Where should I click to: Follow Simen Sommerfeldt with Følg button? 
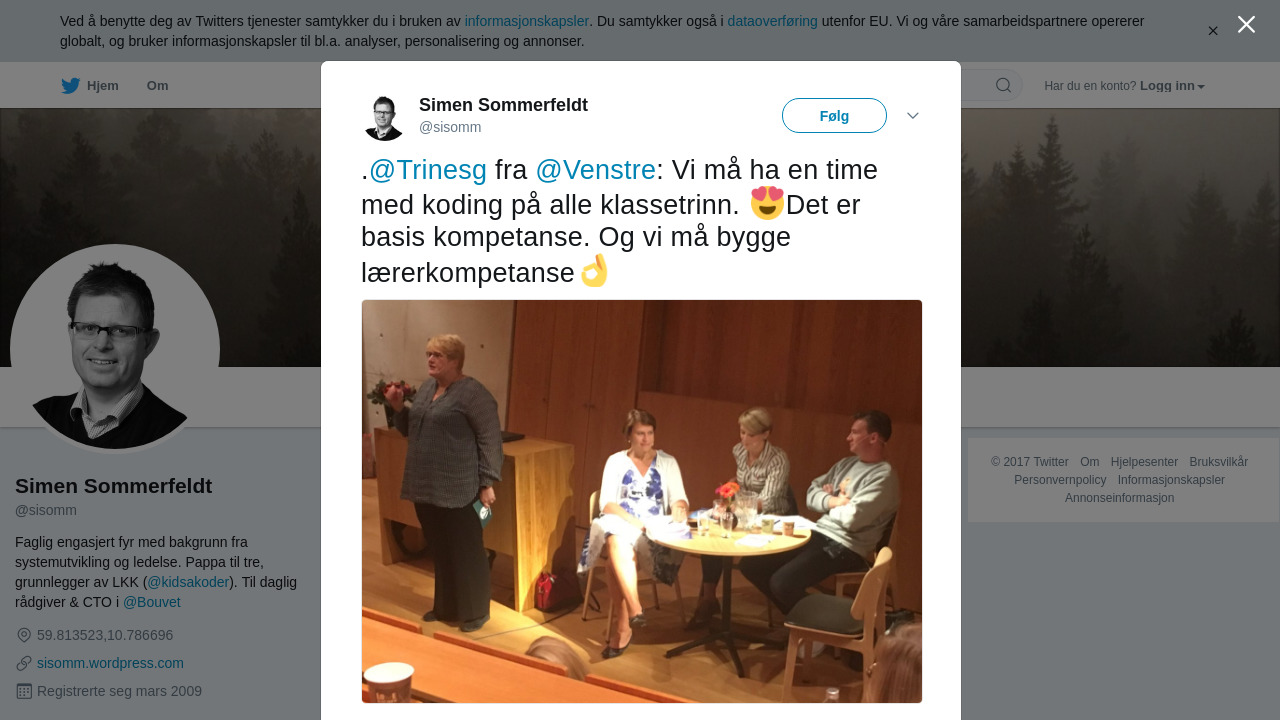pyautogui.click(x=834, y=116)
